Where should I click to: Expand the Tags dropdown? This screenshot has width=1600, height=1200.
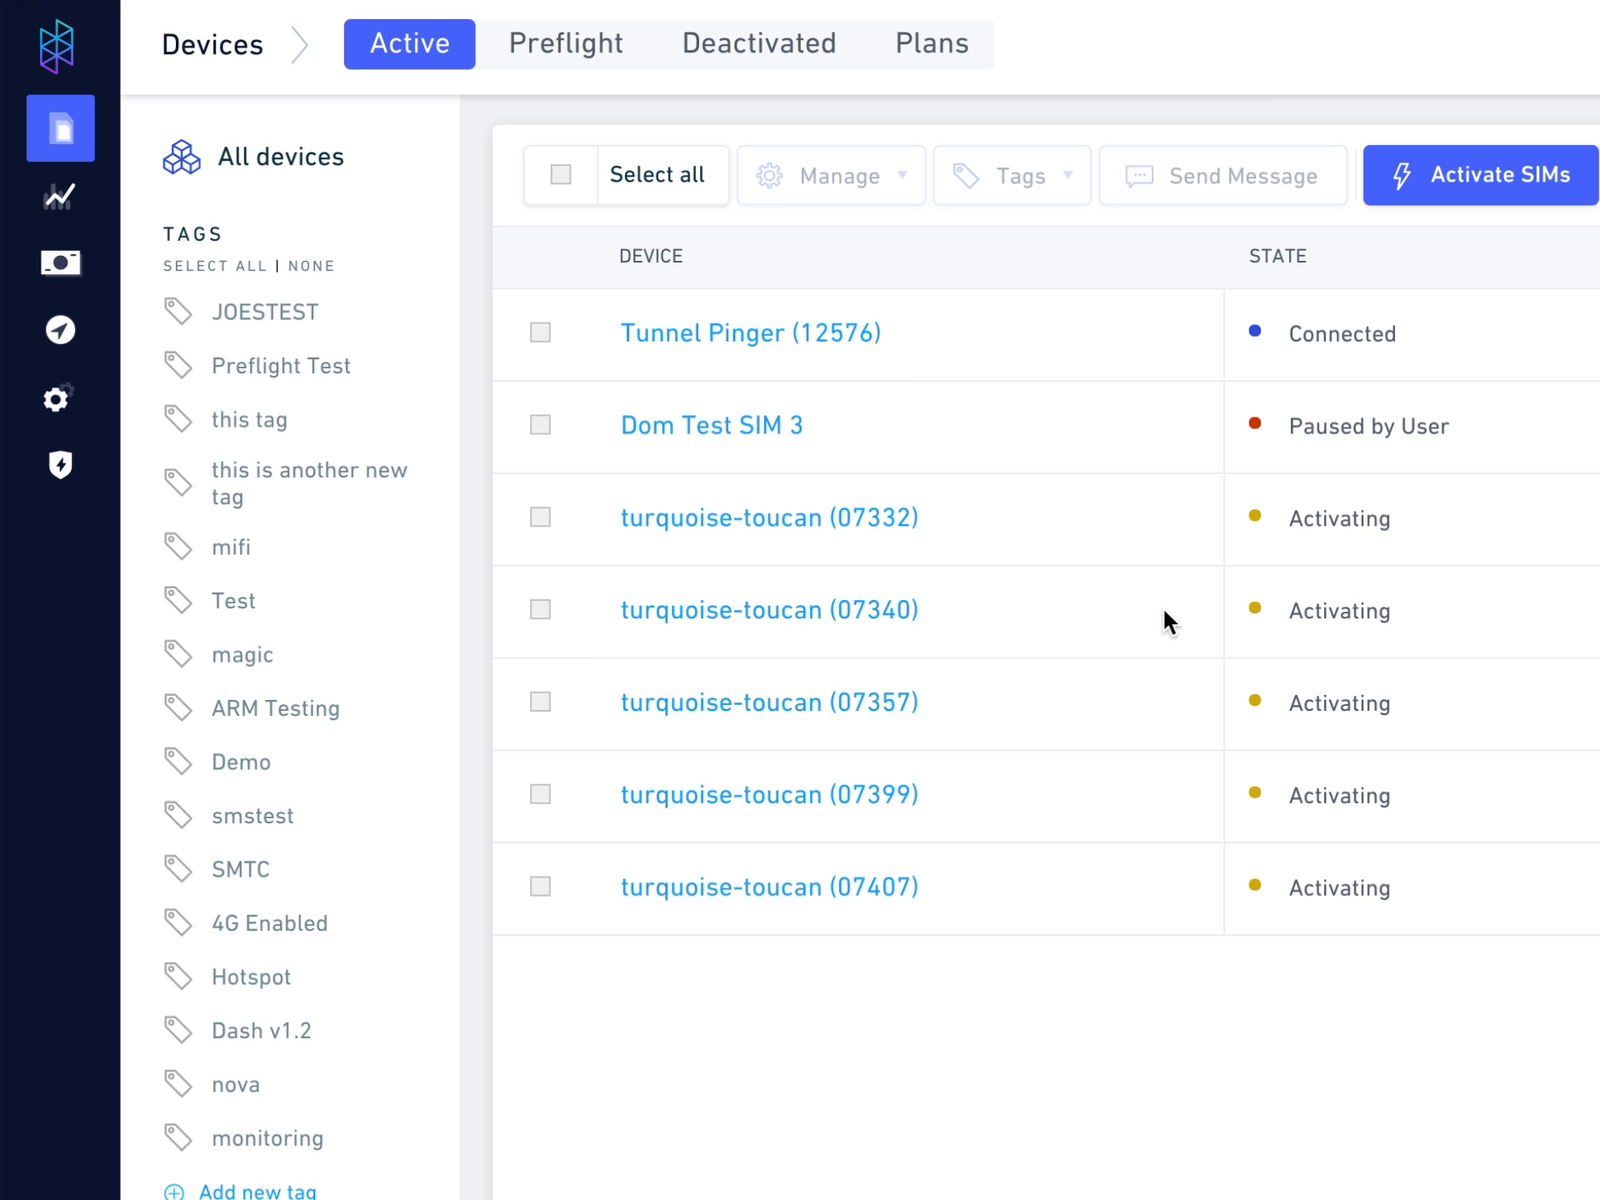[x=1012, y=176]
